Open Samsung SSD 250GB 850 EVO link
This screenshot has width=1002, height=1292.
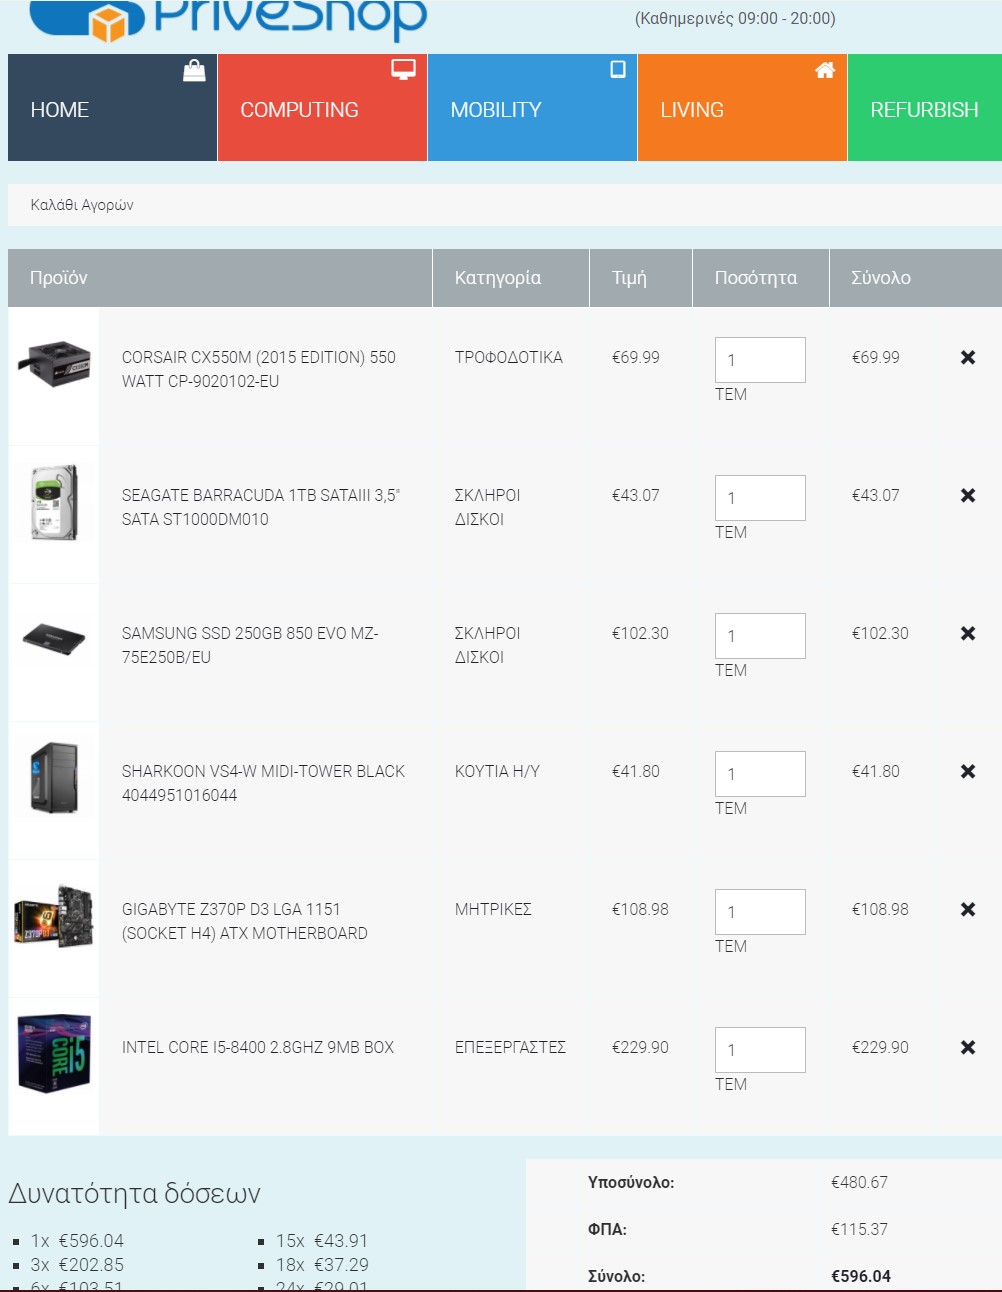pyautogui.click(x=250, y=645)
